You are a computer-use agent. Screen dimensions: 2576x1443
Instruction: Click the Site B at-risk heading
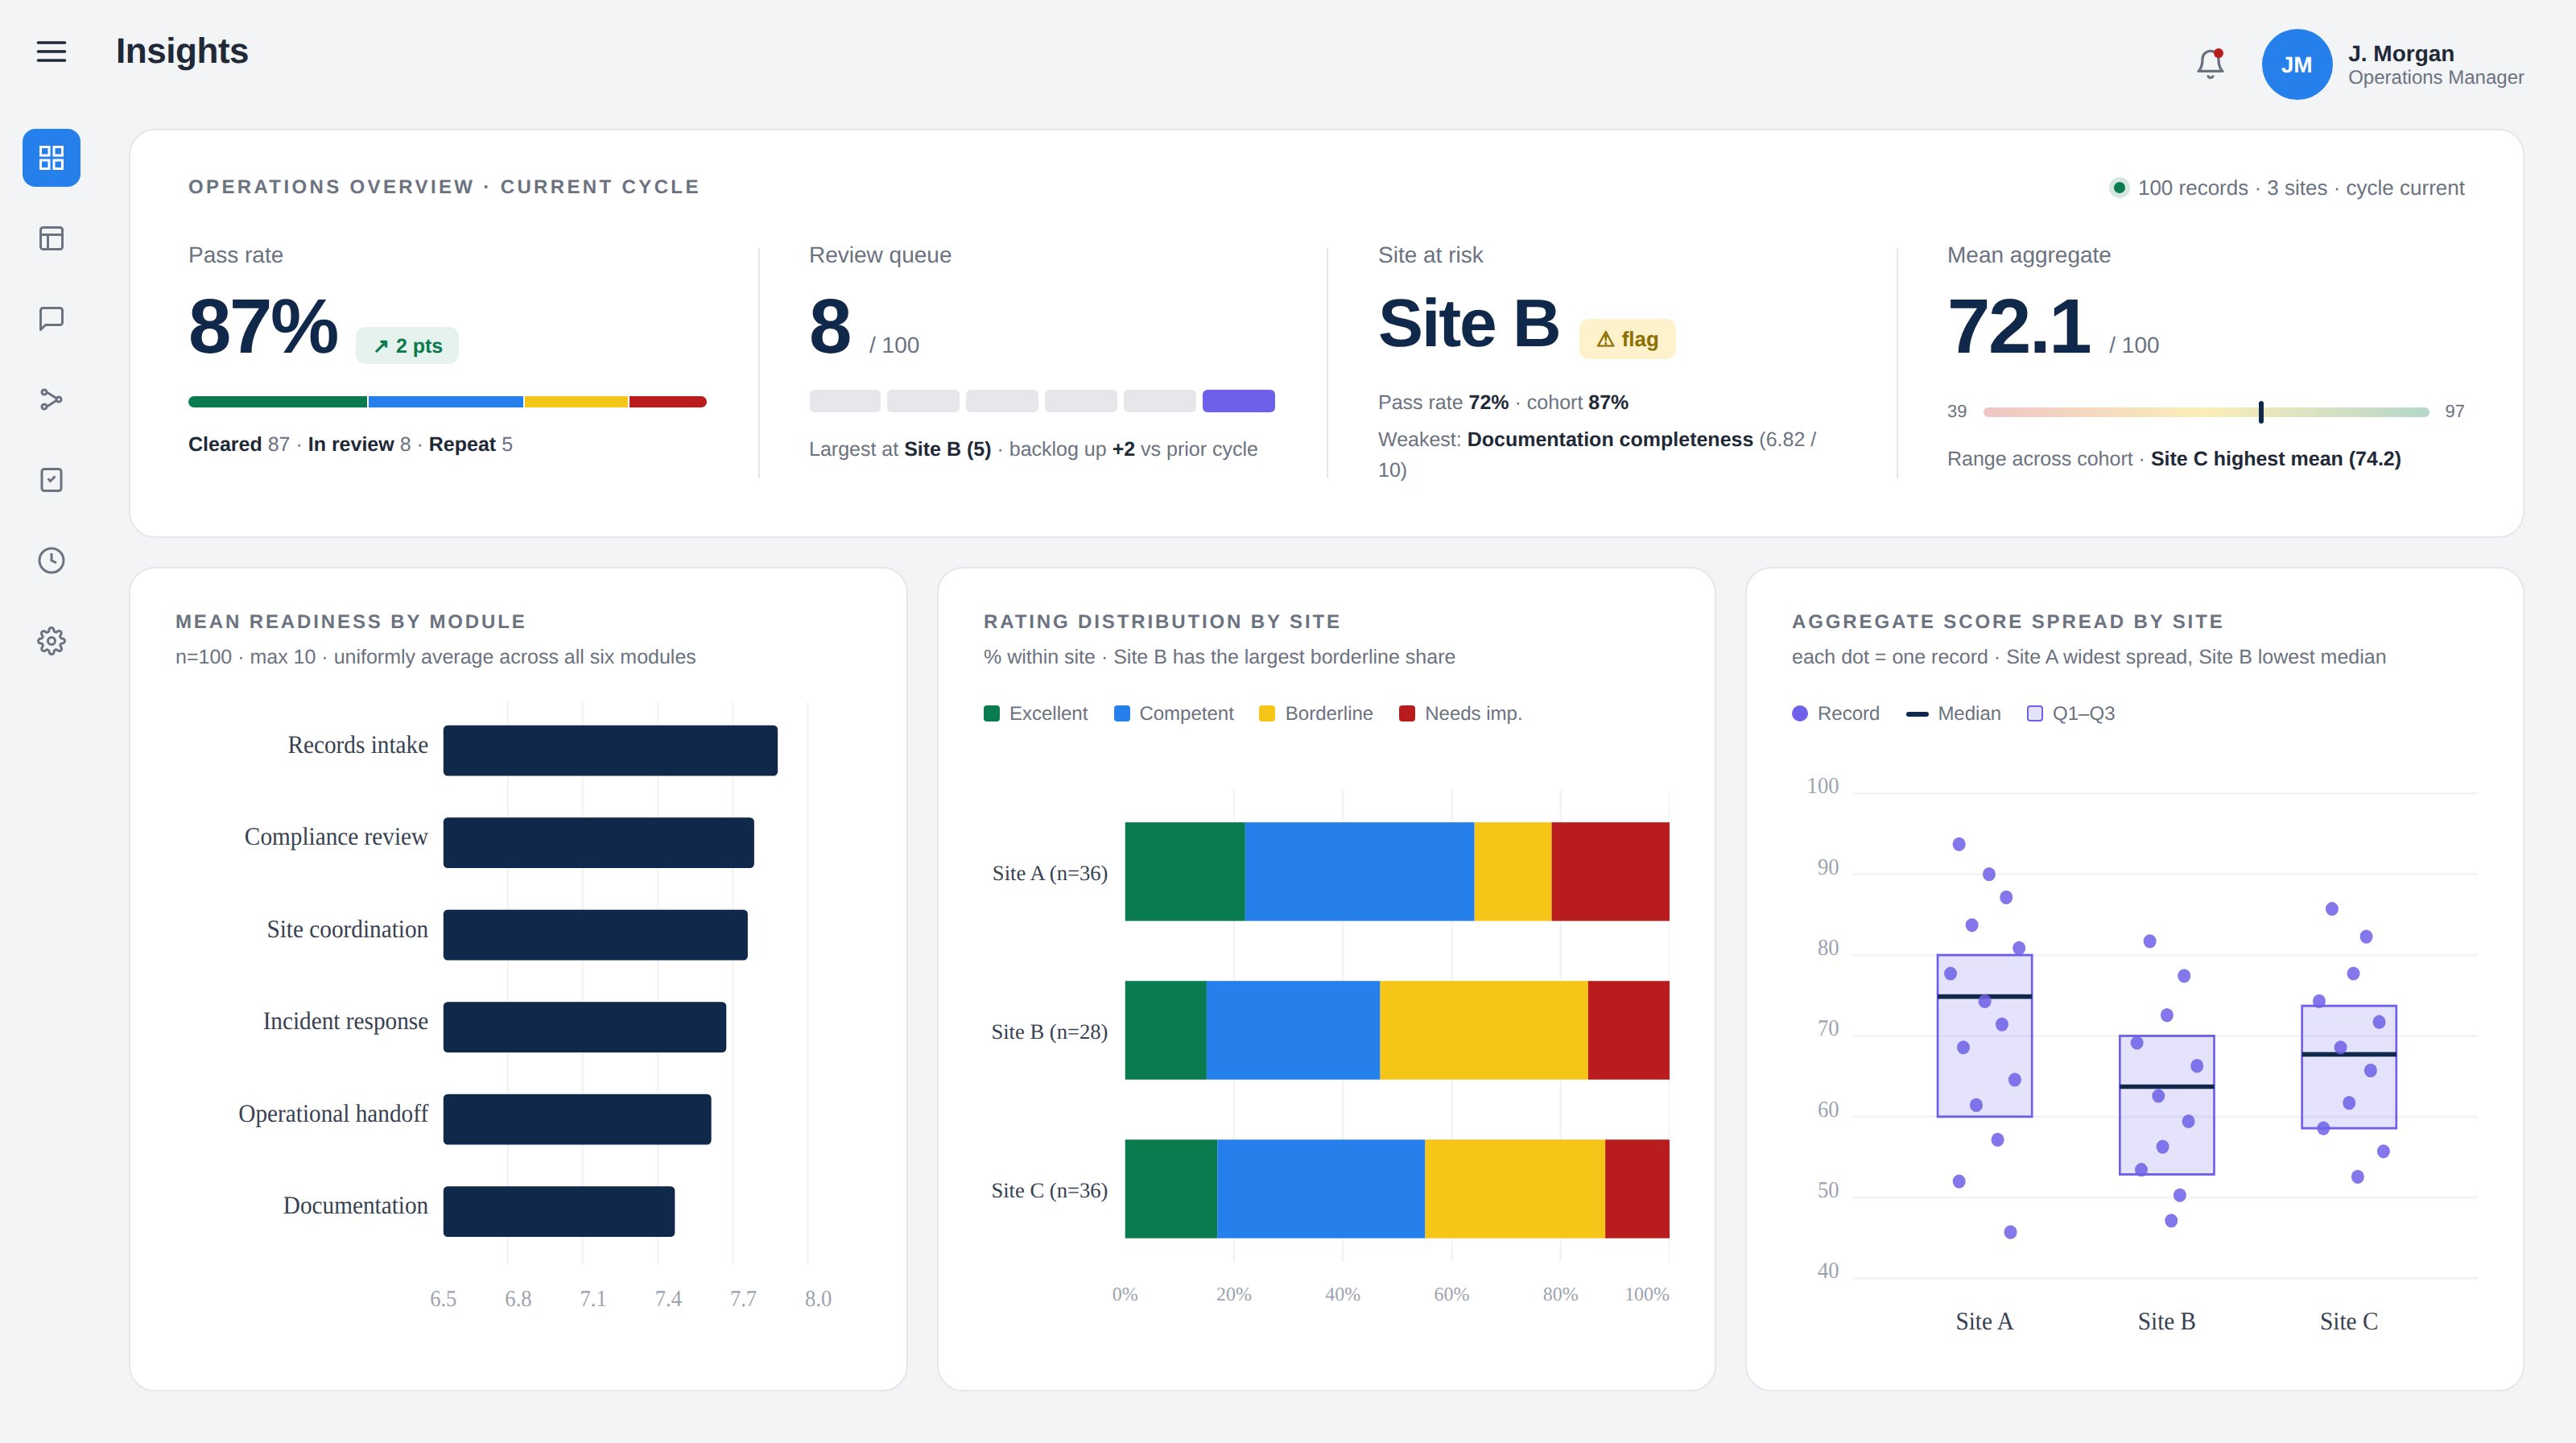tap(1468, 323)
